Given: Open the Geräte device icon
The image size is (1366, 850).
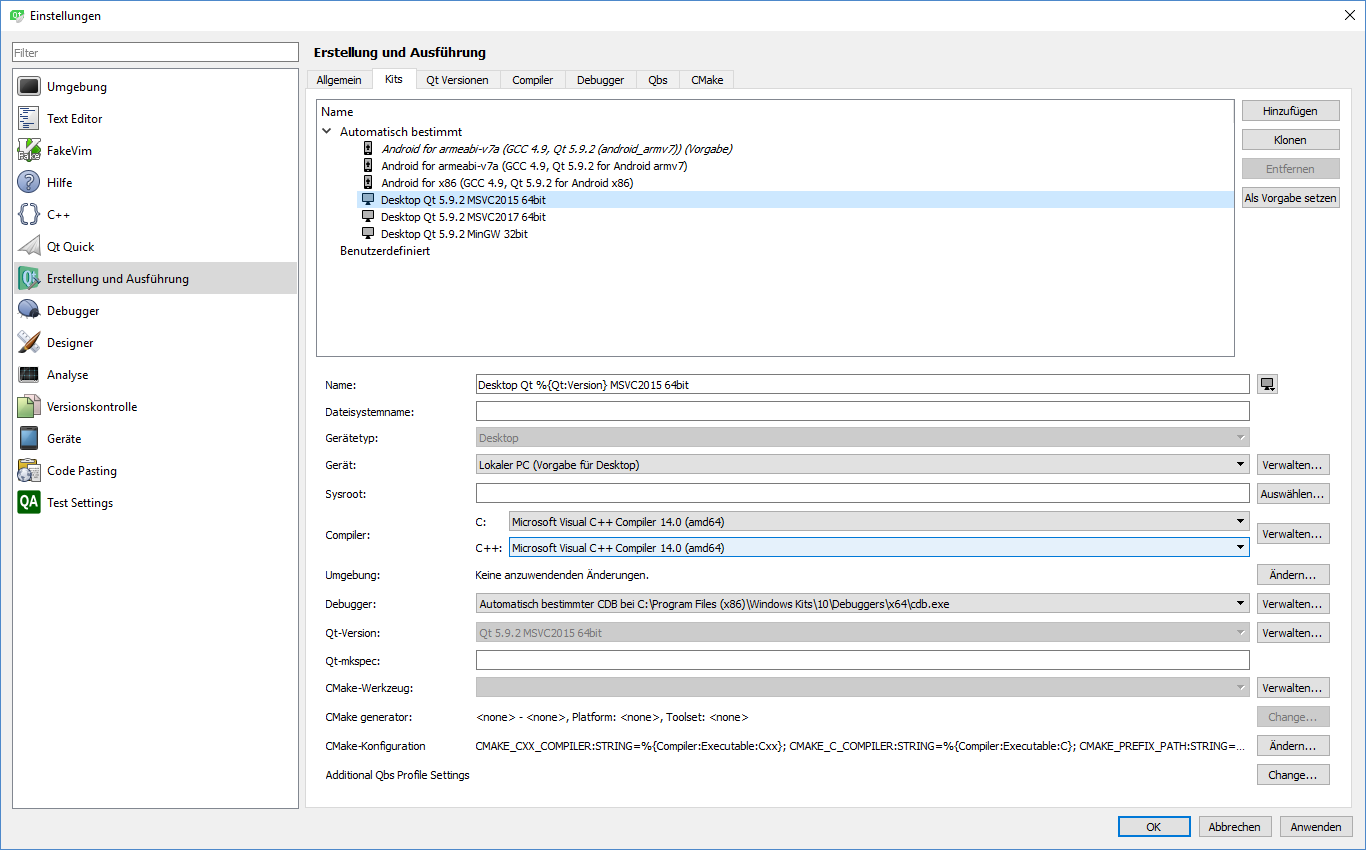Looking at the screenshot, I should [29, 439].
